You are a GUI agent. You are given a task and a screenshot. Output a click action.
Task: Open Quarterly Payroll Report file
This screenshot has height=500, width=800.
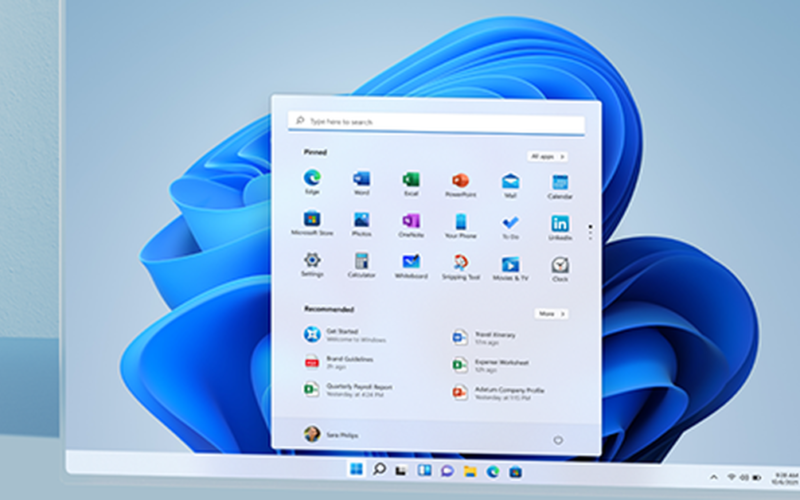click(348, 390)
